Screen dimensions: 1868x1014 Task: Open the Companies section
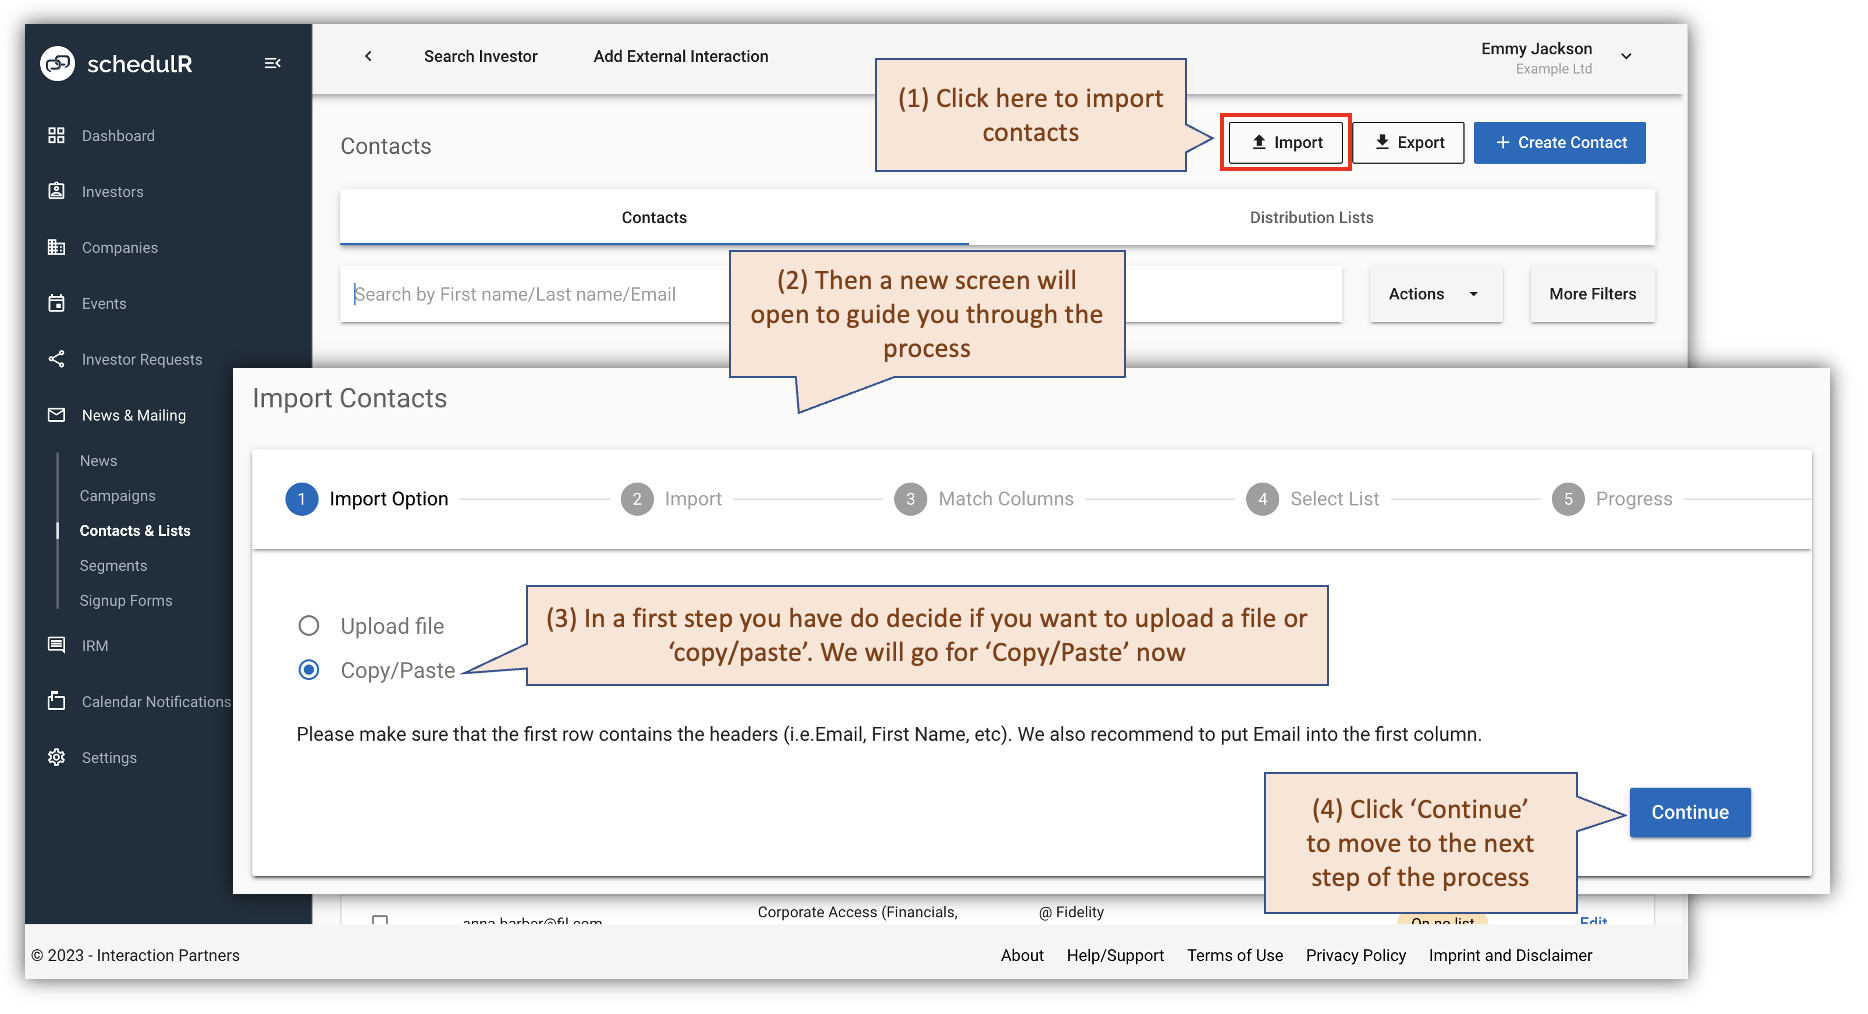click(x=119, y=247)
